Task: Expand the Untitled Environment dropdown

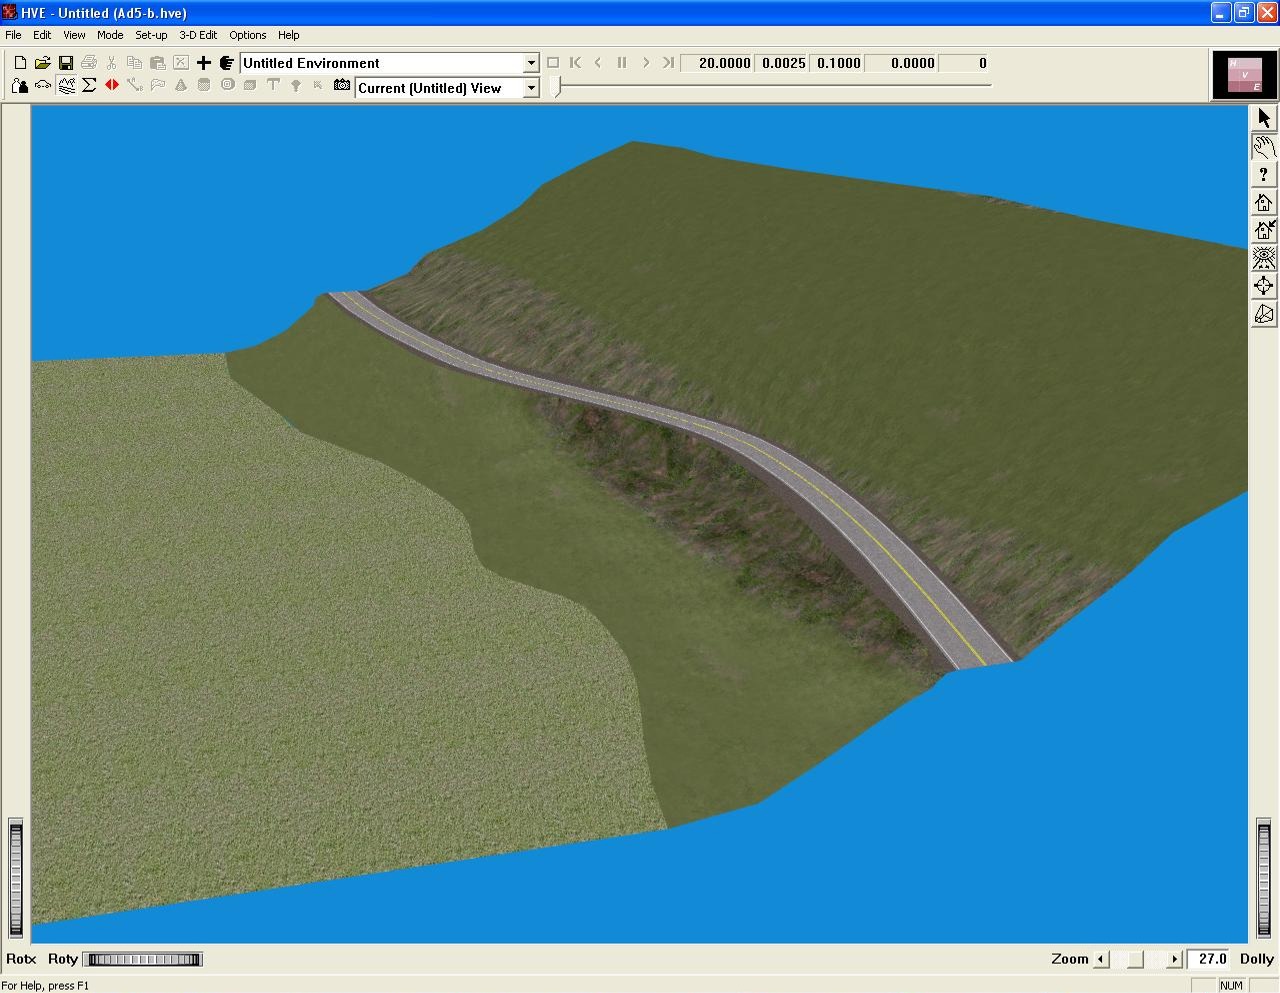Action: tap(531, 63)
